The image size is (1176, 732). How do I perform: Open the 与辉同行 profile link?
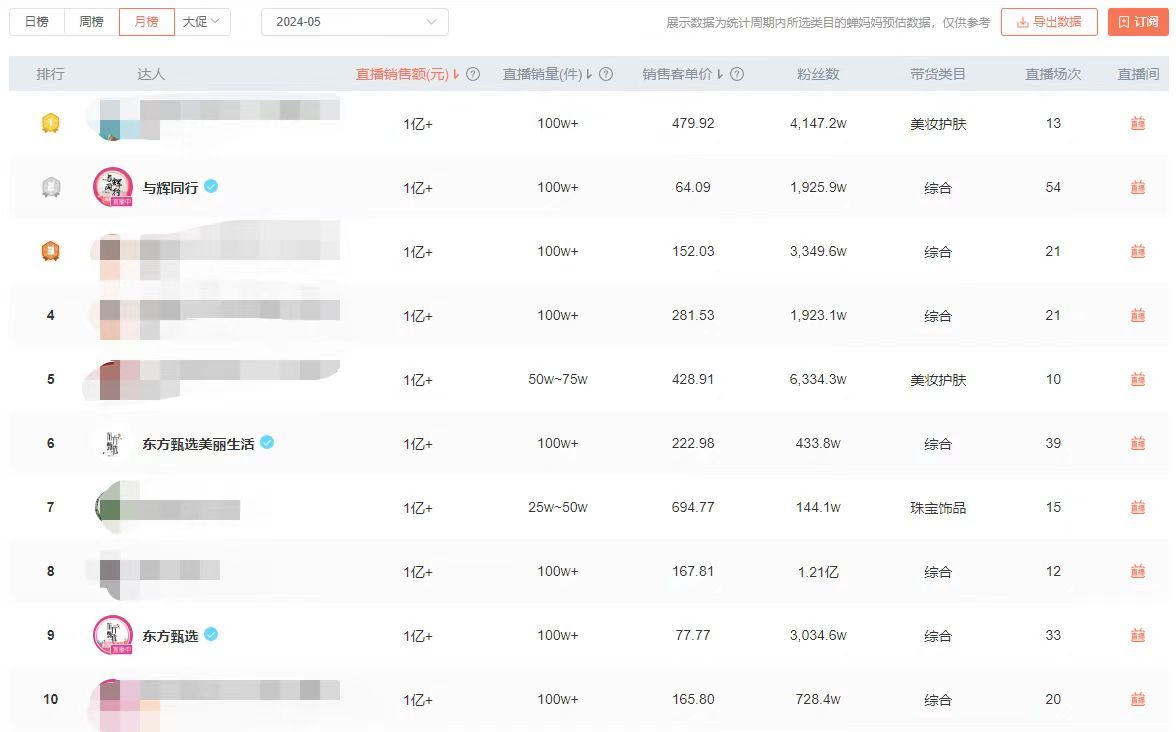pyautogui.click(x=170, y=187)
